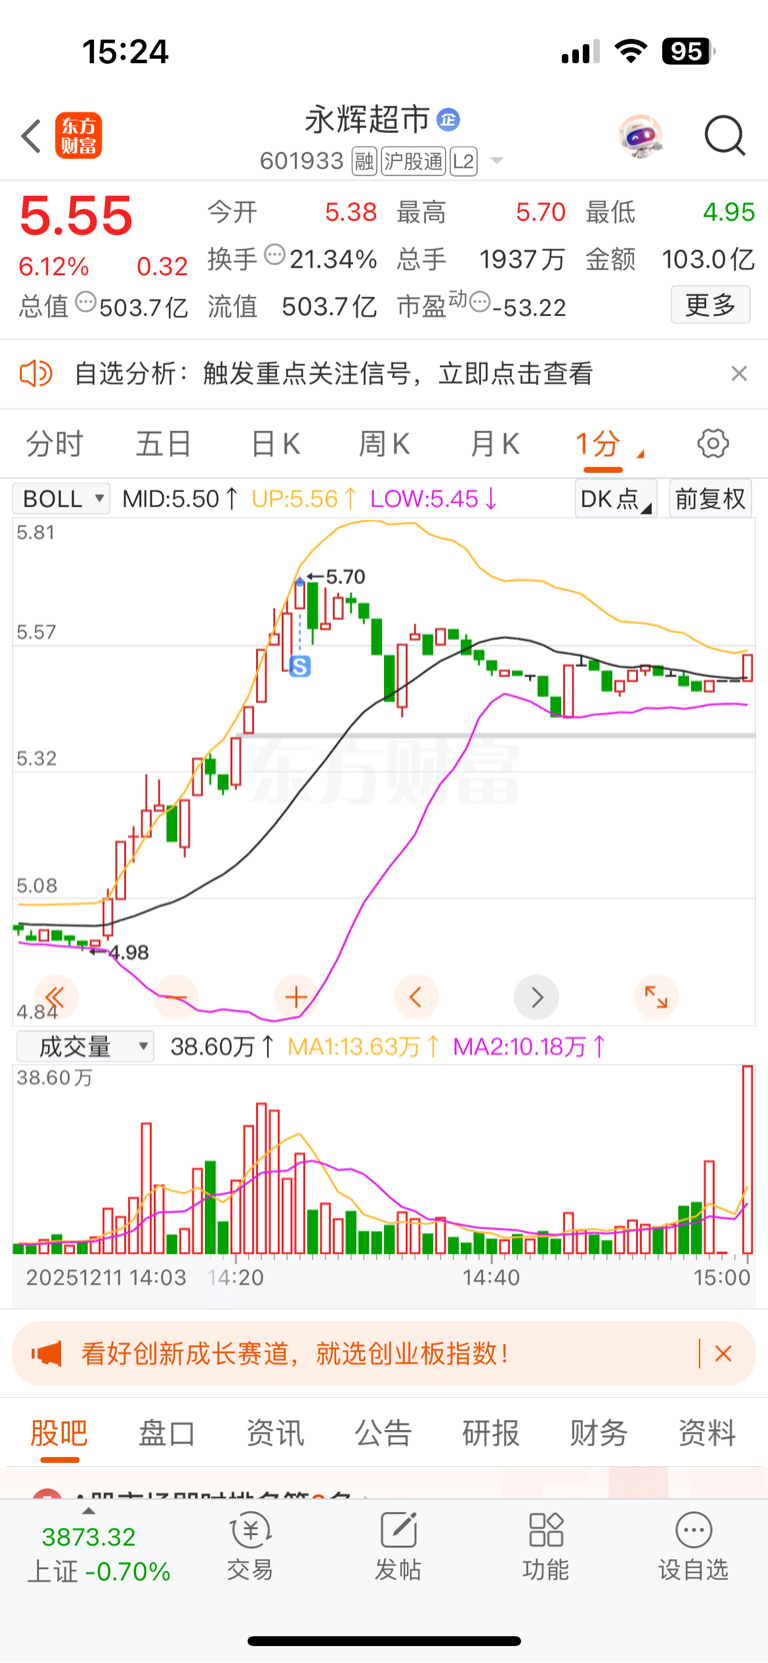
Task: Tap the 总手 1937万 value
Action: click(x=522, y=259)
